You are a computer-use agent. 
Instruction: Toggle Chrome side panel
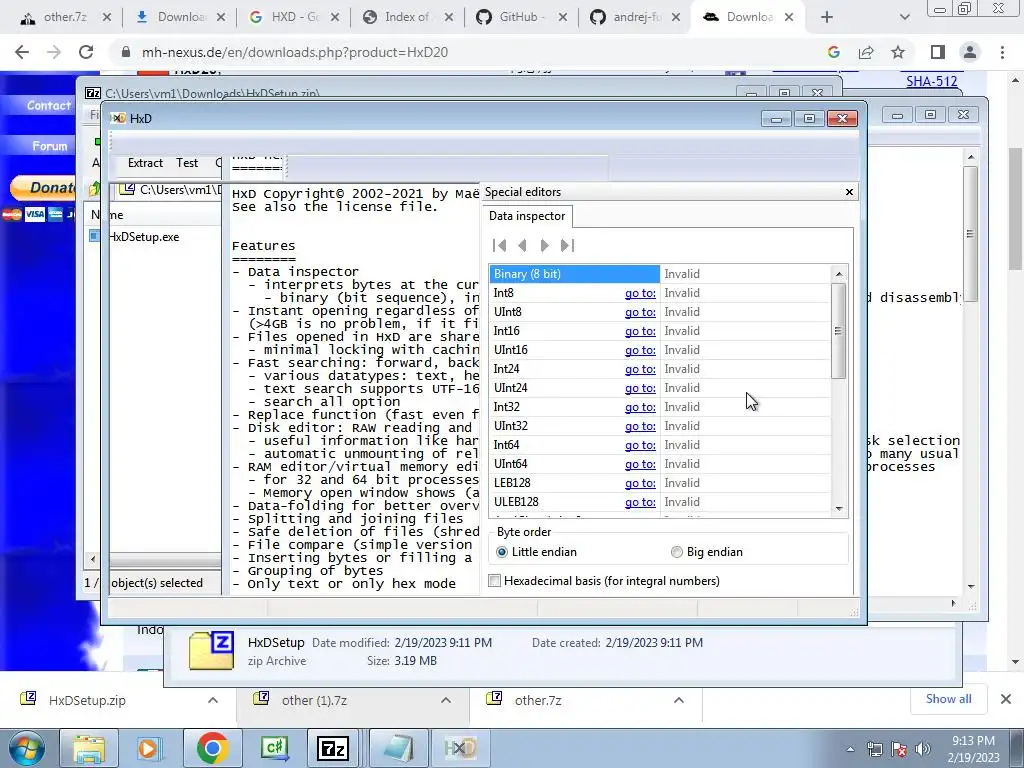tap(938, 52)
